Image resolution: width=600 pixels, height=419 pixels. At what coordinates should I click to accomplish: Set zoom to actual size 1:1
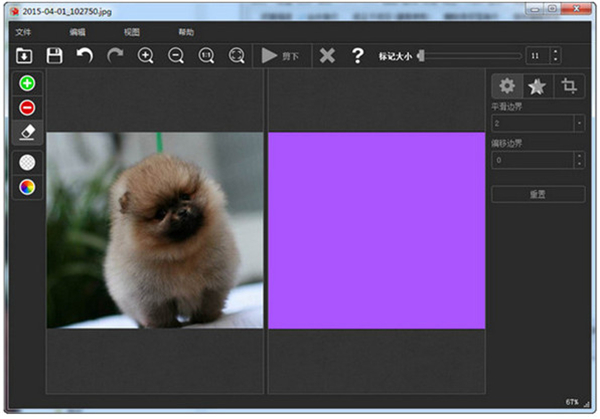point(207,56)
